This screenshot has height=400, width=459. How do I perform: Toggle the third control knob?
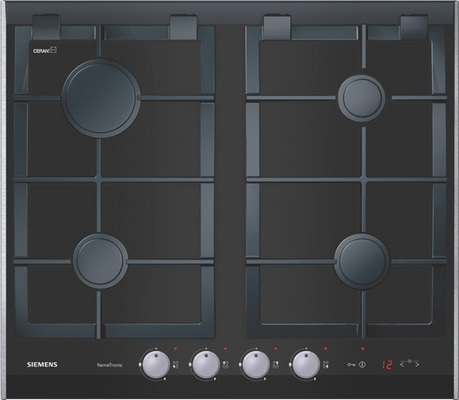(x=256, y=364)
